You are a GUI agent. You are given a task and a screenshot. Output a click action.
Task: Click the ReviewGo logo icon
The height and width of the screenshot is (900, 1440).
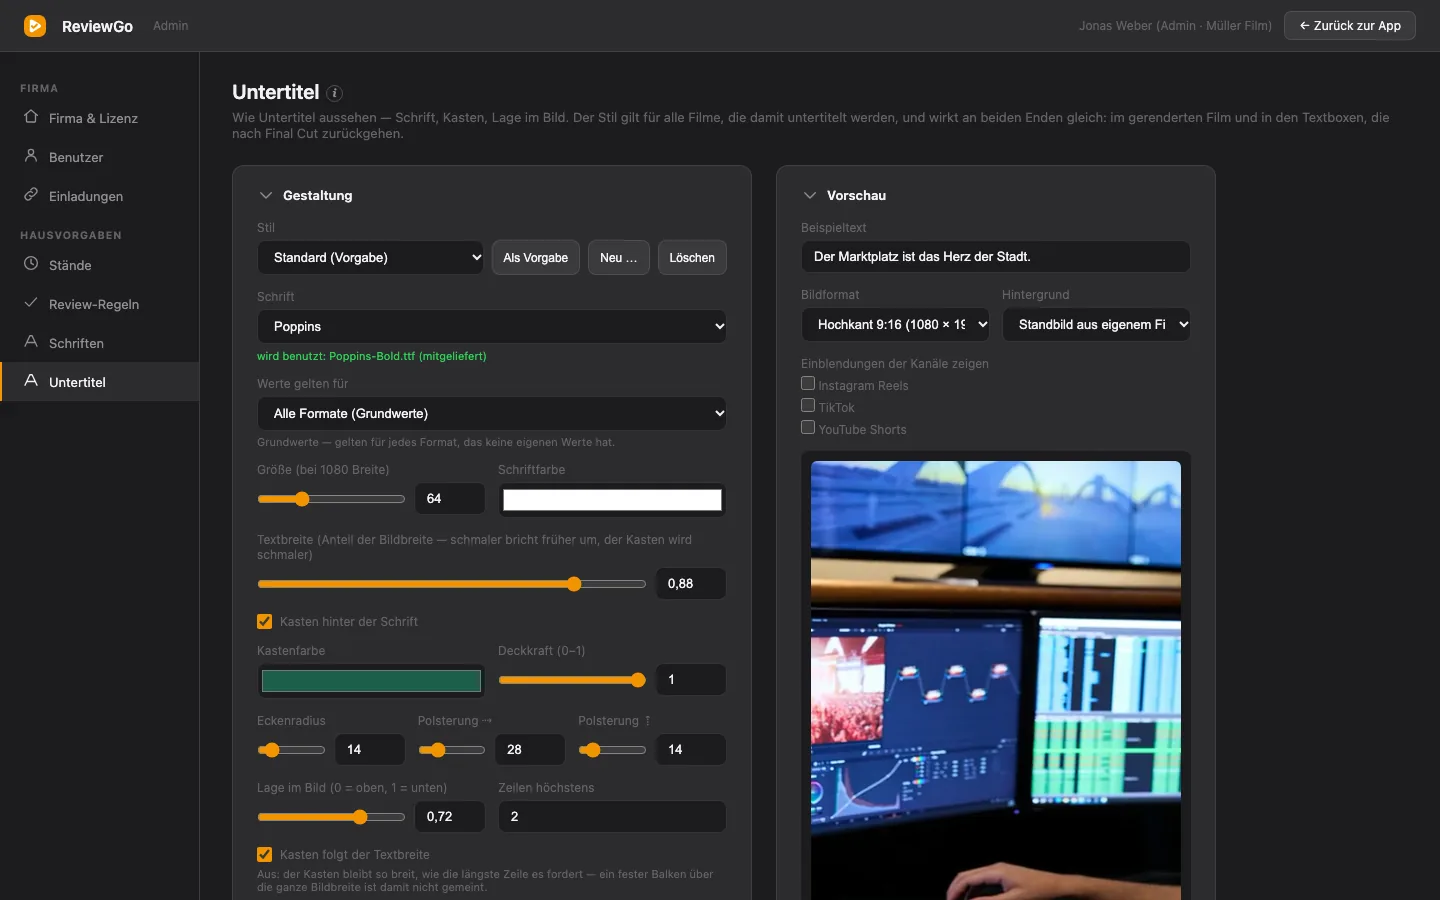pos(35,26)
